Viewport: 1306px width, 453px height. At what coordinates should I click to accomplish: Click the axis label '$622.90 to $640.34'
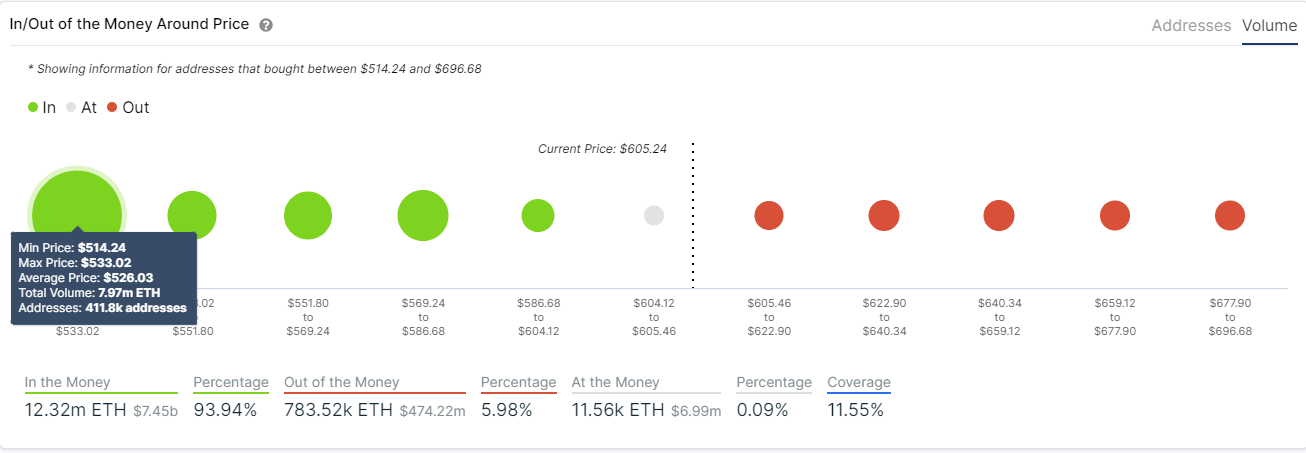(x=884, y=316)
